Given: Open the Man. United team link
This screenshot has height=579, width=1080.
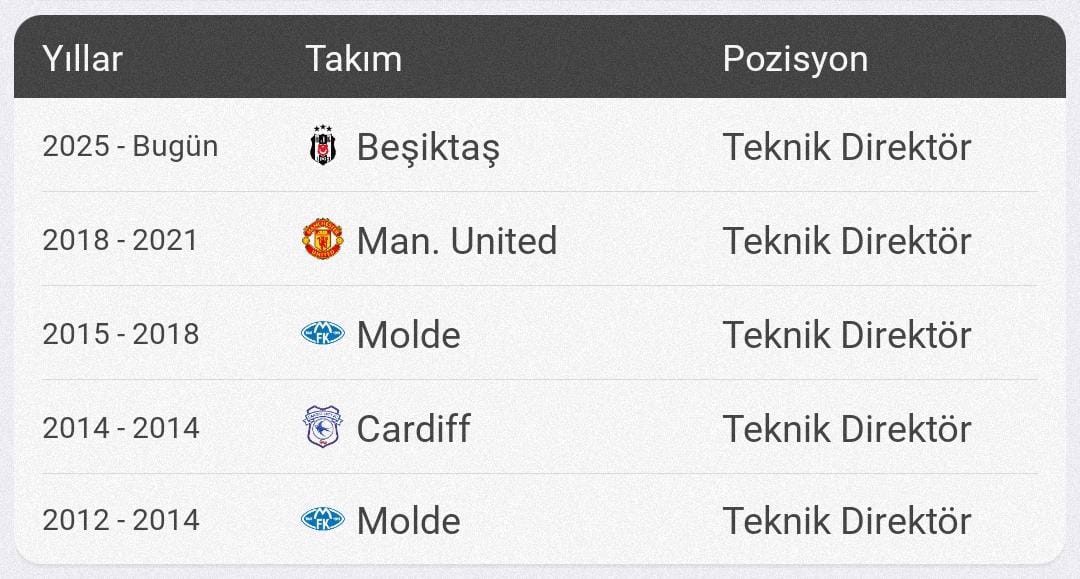Looking at the screenshot, I should pyautogui.click(x=457, y=241).
